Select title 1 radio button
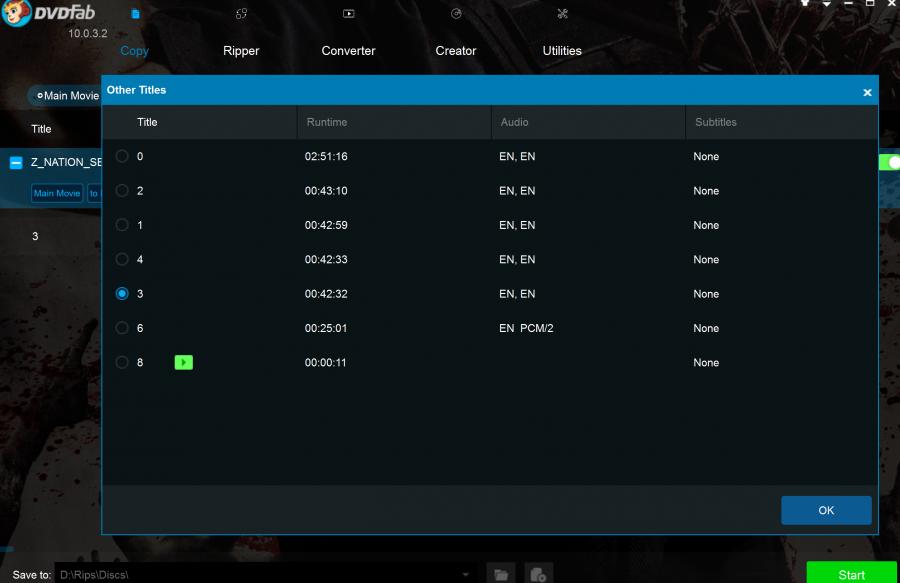The image size is (900, 583). [x=122, y=225]
